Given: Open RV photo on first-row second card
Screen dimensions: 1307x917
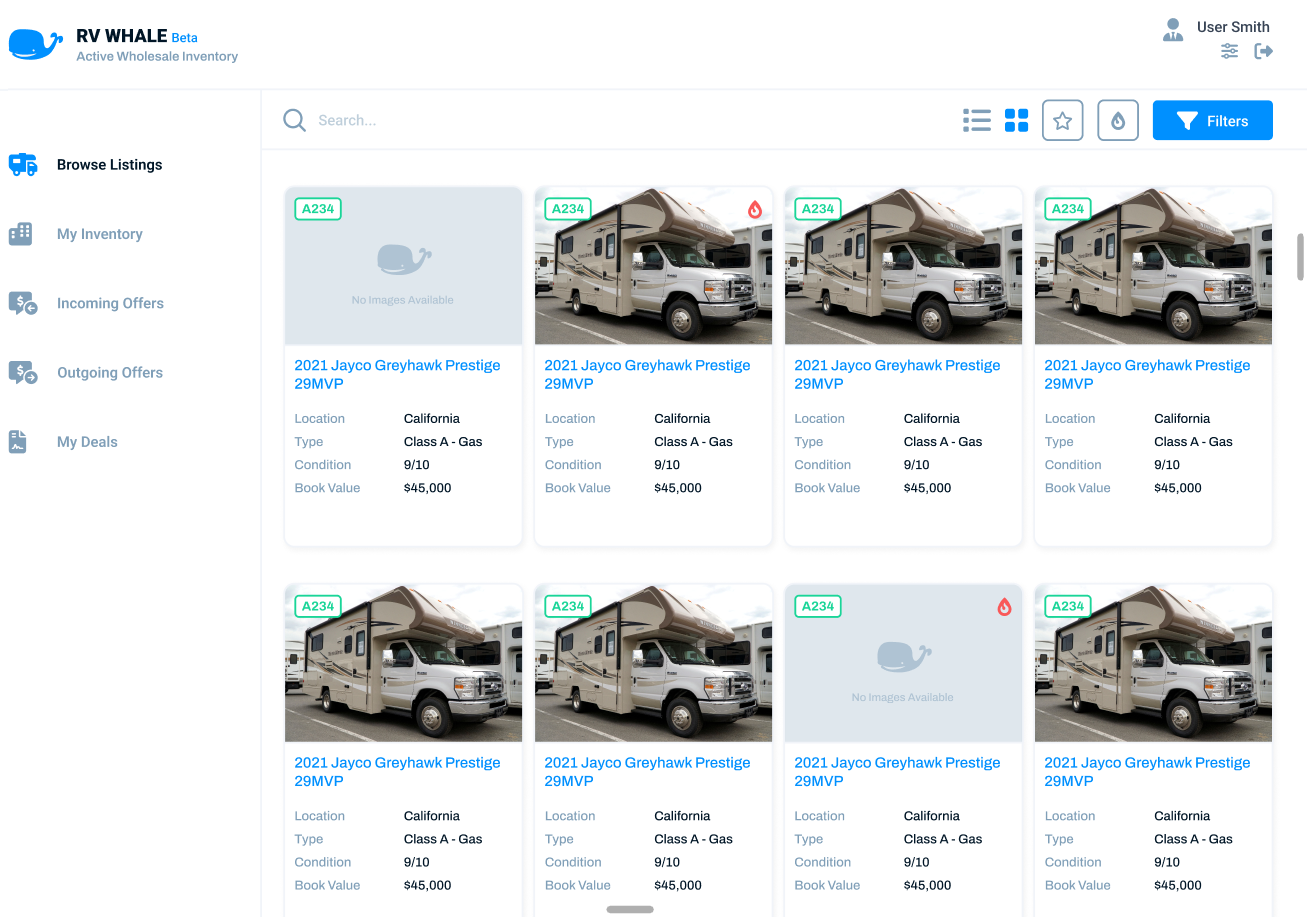Looking at the screenshot, I should pos(654,266).
